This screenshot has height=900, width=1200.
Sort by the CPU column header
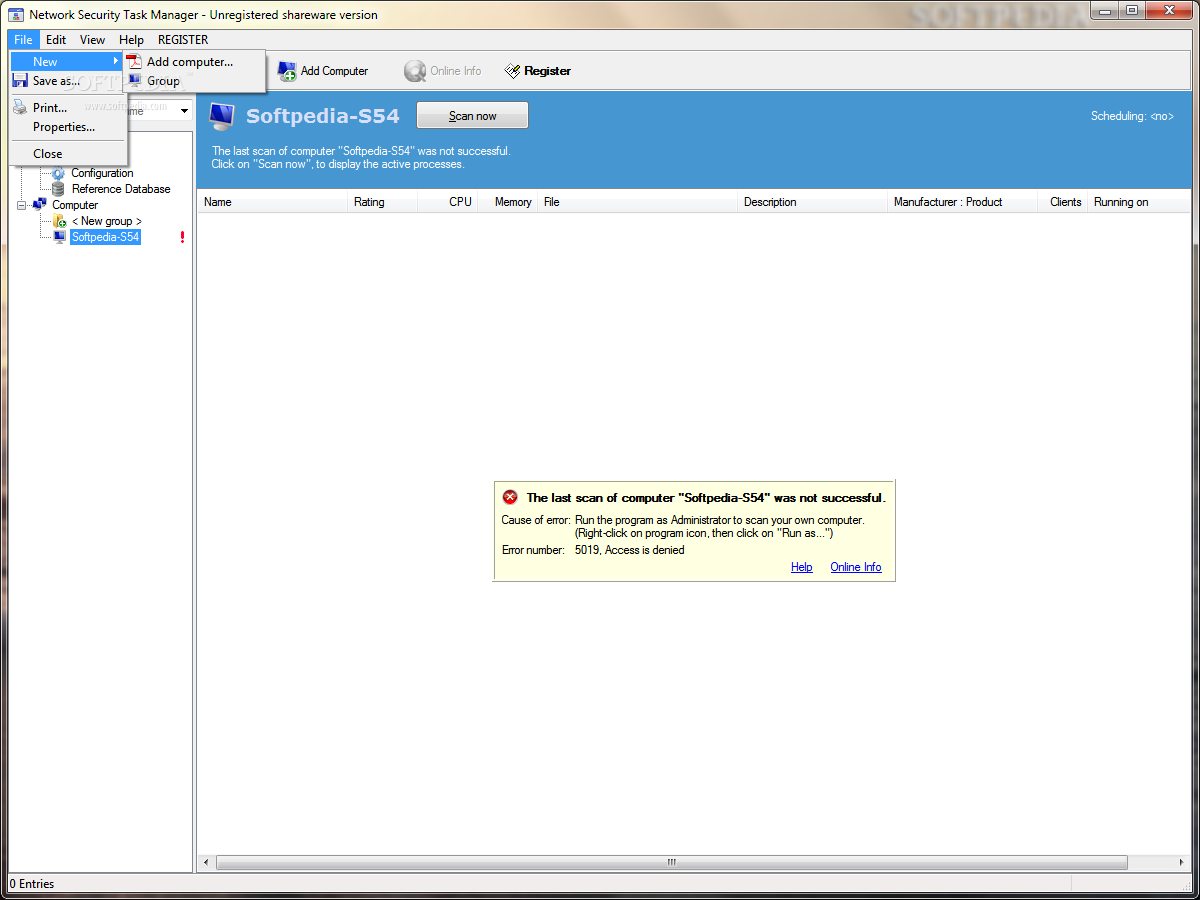point(446,202)
